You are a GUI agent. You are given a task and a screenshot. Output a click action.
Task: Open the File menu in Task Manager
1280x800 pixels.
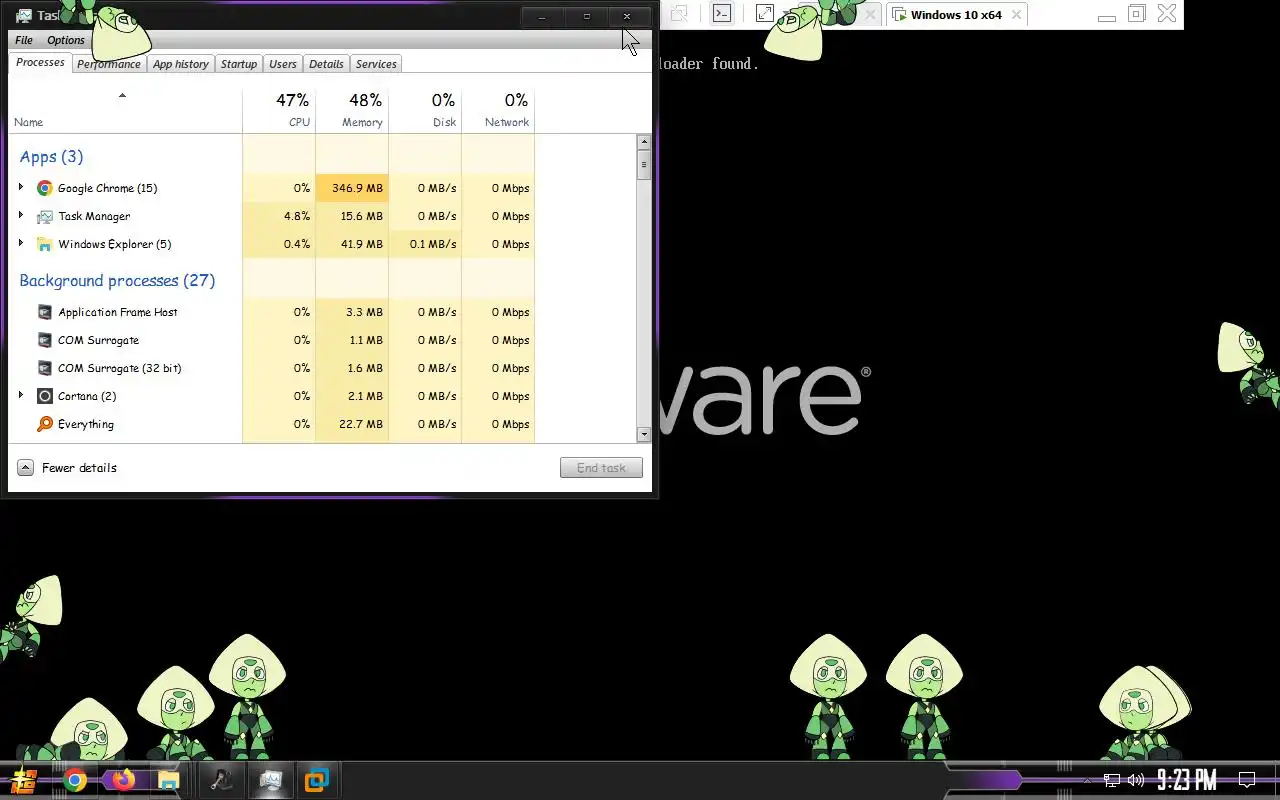point(24,40)
